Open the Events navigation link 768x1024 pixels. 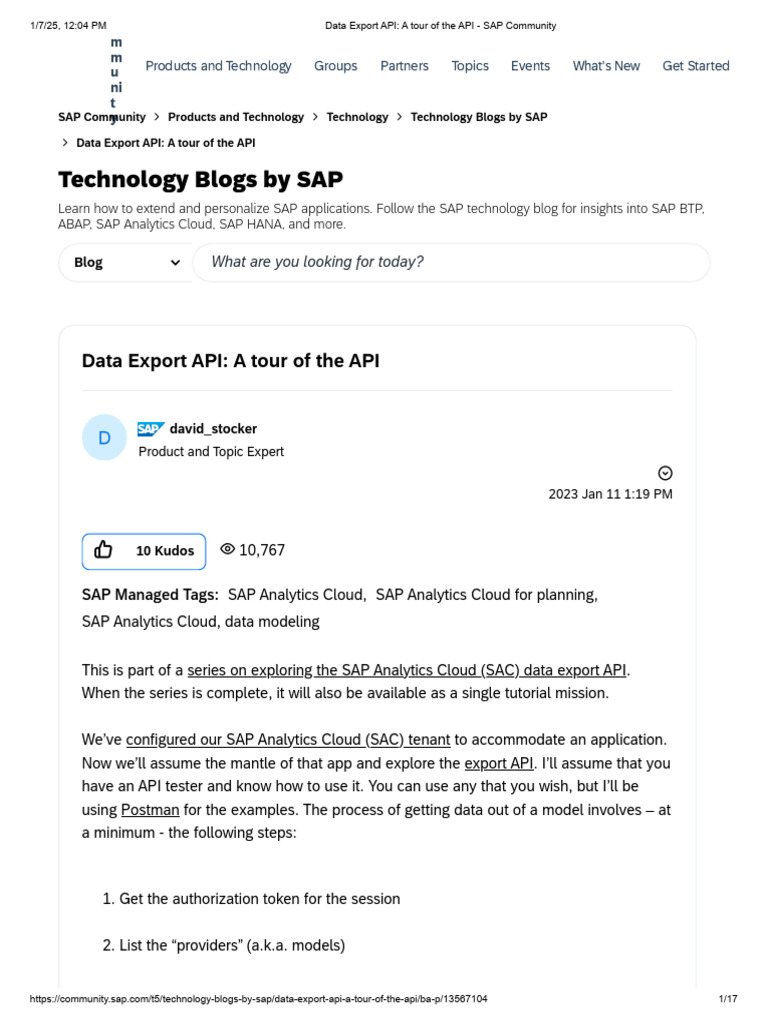(530, 66)
